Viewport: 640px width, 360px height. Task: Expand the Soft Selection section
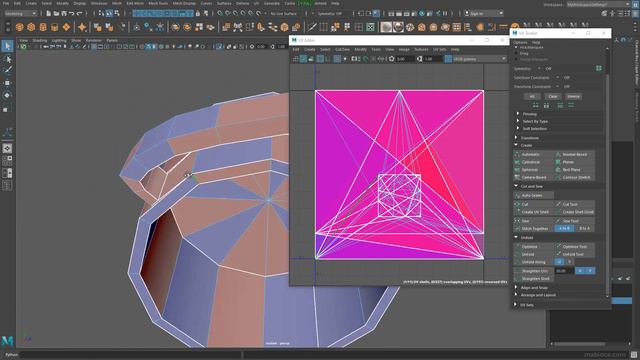534,129
